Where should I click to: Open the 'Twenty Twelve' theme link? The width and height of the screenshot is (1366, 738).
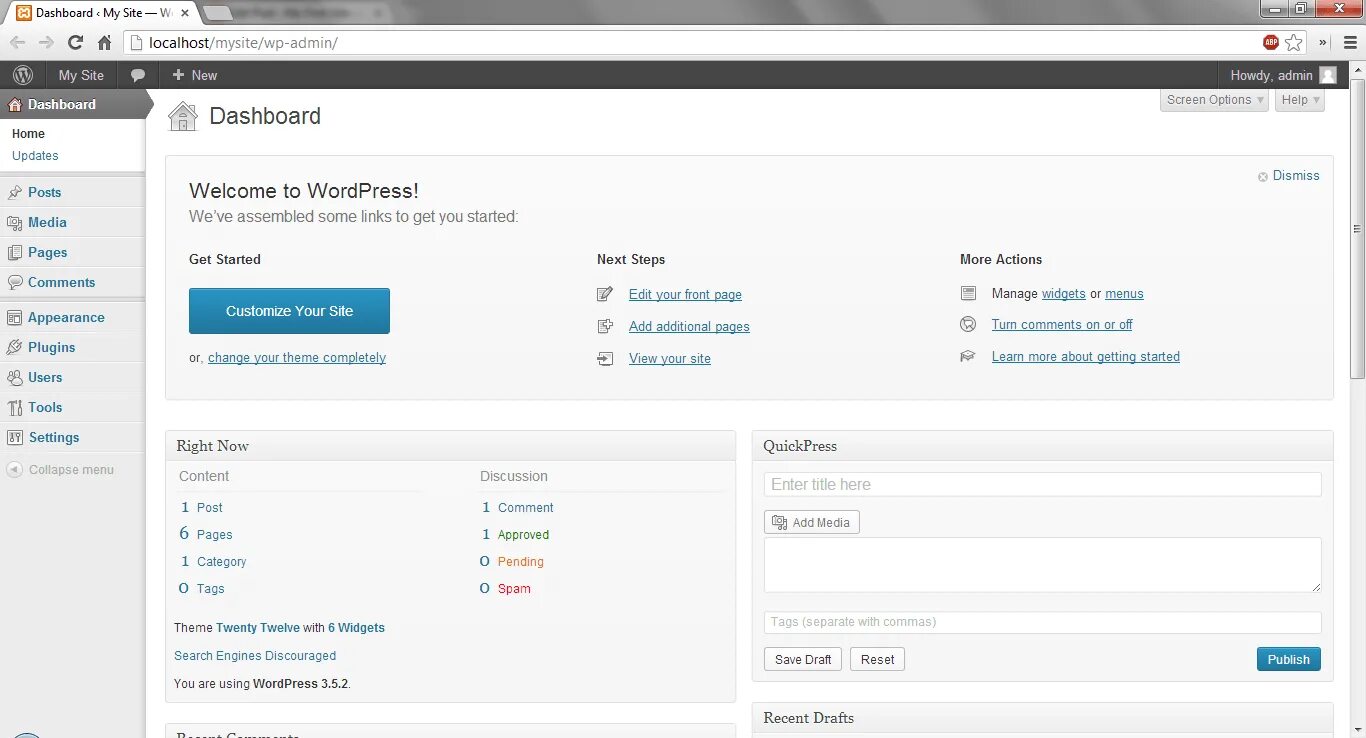click(258, 628)
